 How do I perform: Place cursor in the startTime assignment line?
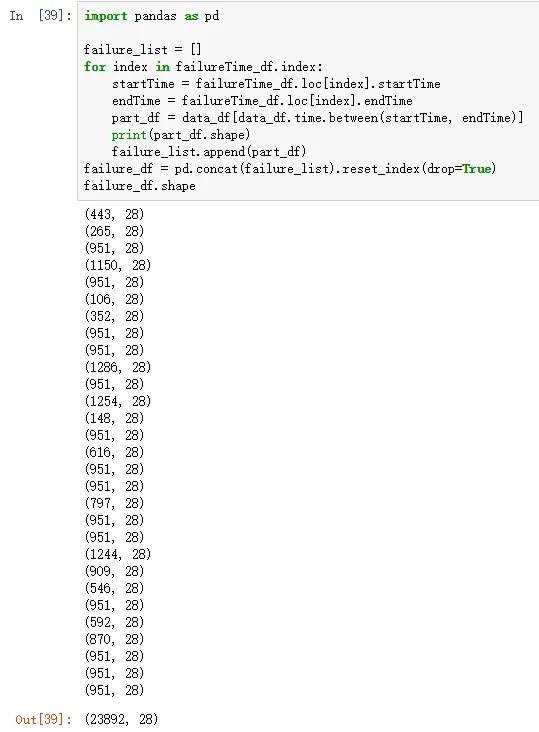(x=276, y=84)
